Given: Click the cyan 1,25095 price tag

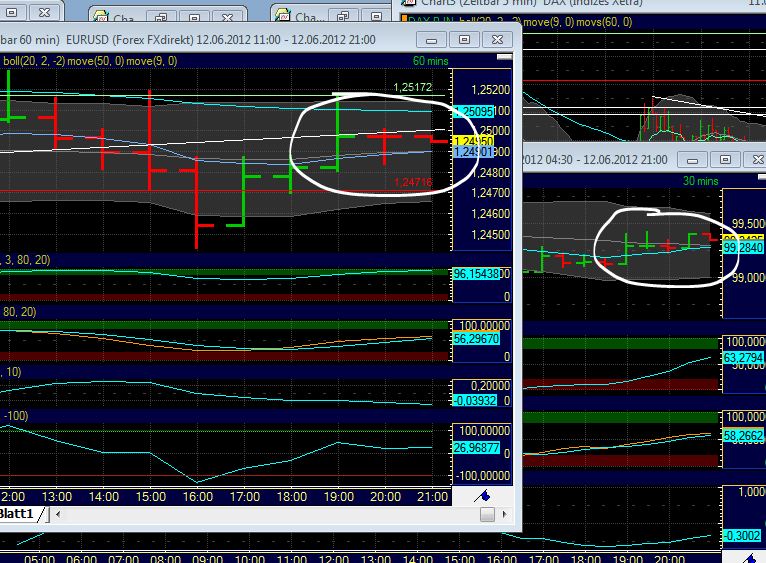Looking at the screenshot, I should click(474, 111).
